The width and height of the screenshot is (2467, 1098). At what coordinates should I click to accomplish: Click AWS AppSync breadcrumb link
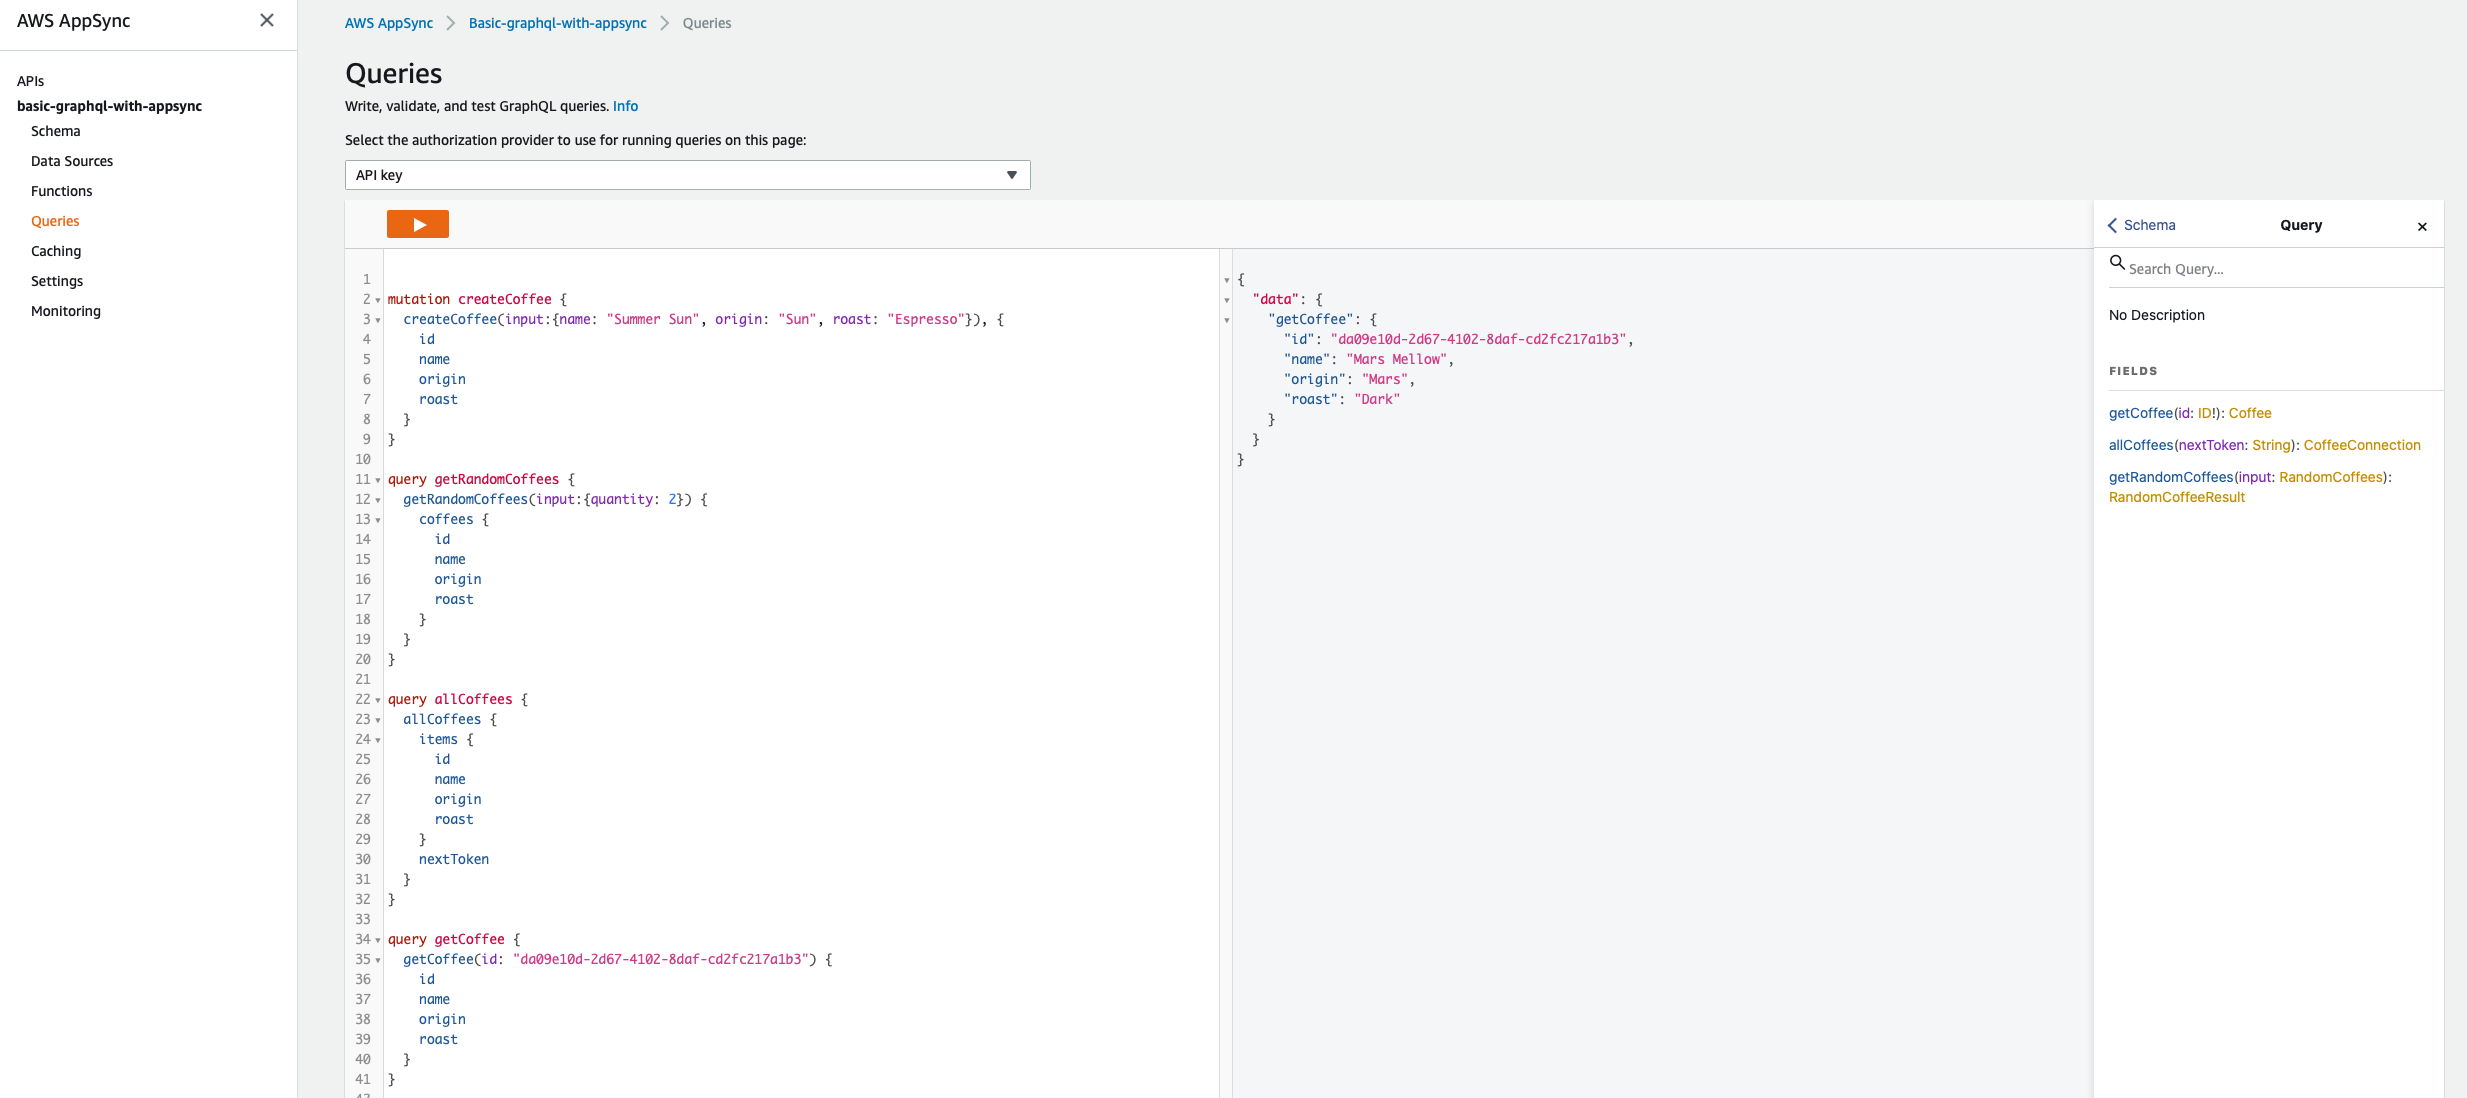(388, 23)
